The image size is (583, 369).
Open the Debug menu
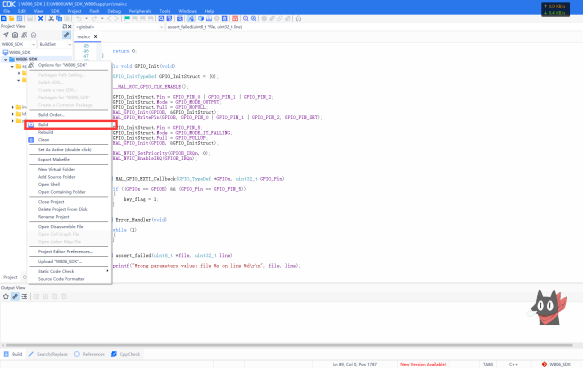click(x=114, y=11)
